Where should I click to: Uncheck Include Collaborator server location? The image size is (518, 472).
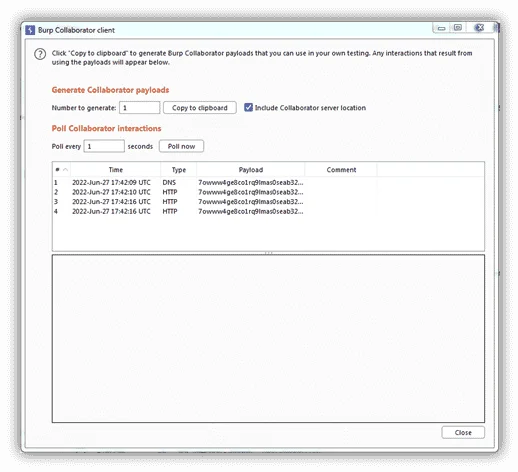pyautogui.click(x=248, y=107)
